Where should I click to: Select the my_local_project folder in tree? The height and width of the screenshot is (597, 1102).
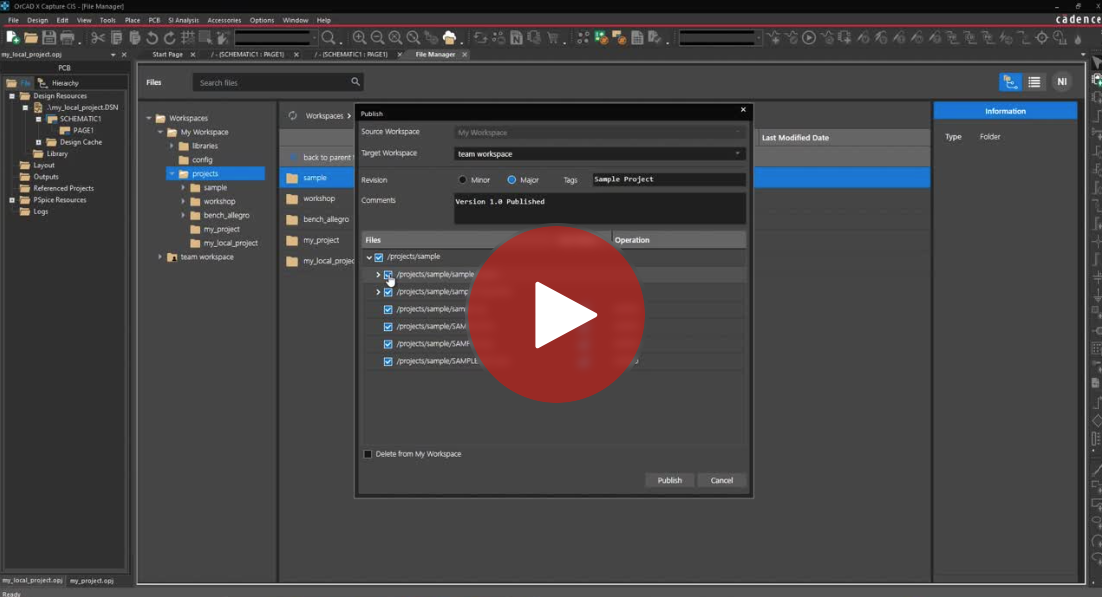[231, 243]
